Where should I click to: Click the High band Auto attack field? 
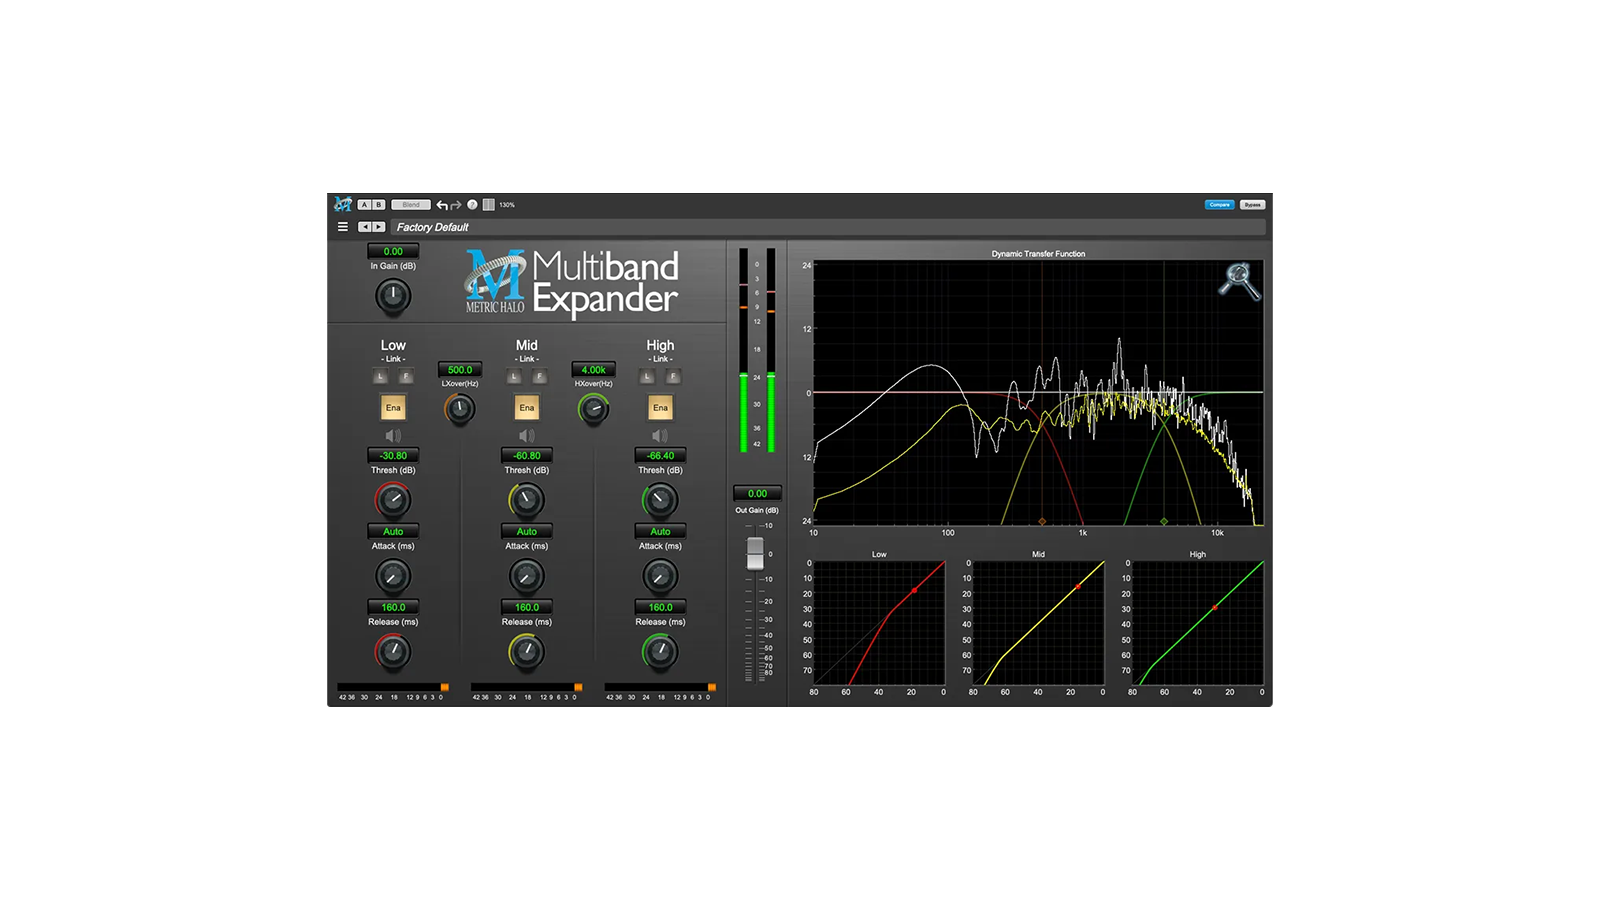(660, 531)
